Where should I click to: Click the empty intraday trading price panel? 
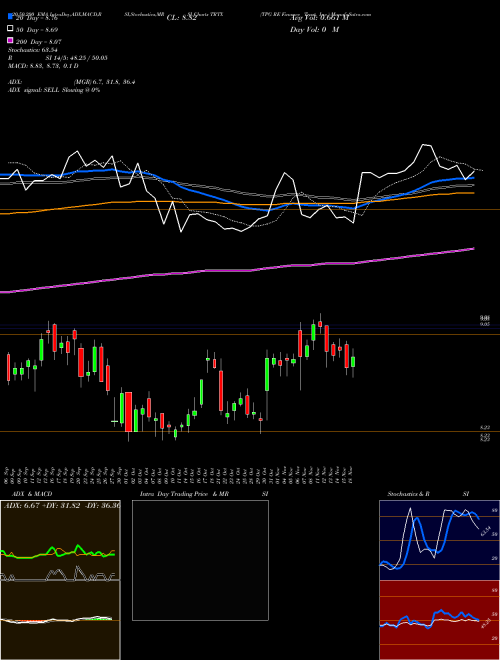pos(200,560)
